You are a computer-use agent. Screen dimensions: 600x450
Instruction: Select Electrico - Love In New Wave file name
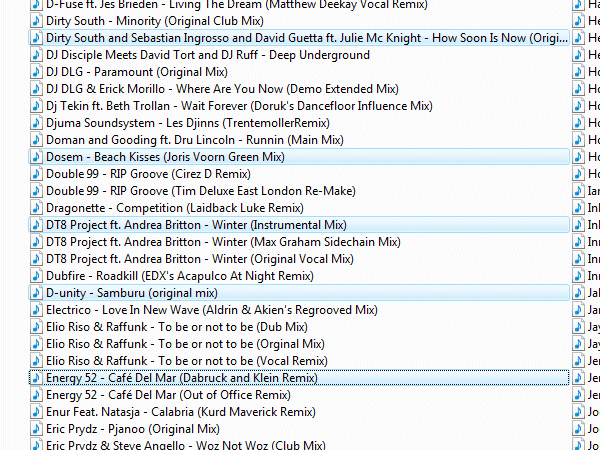212,310
